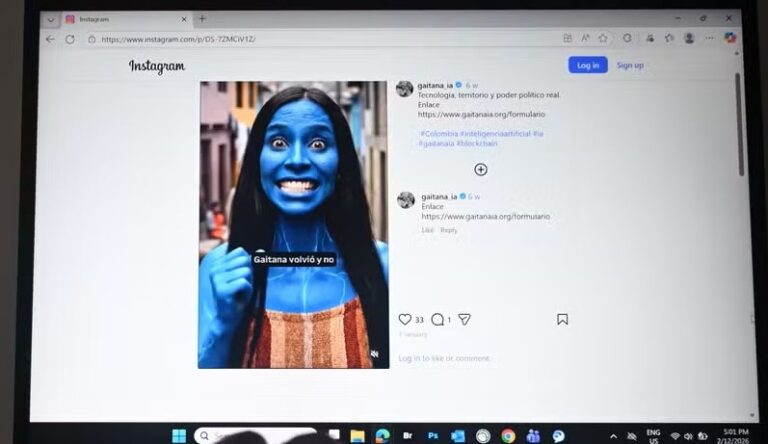Add page to favorites with star icon

coord(603,38)
